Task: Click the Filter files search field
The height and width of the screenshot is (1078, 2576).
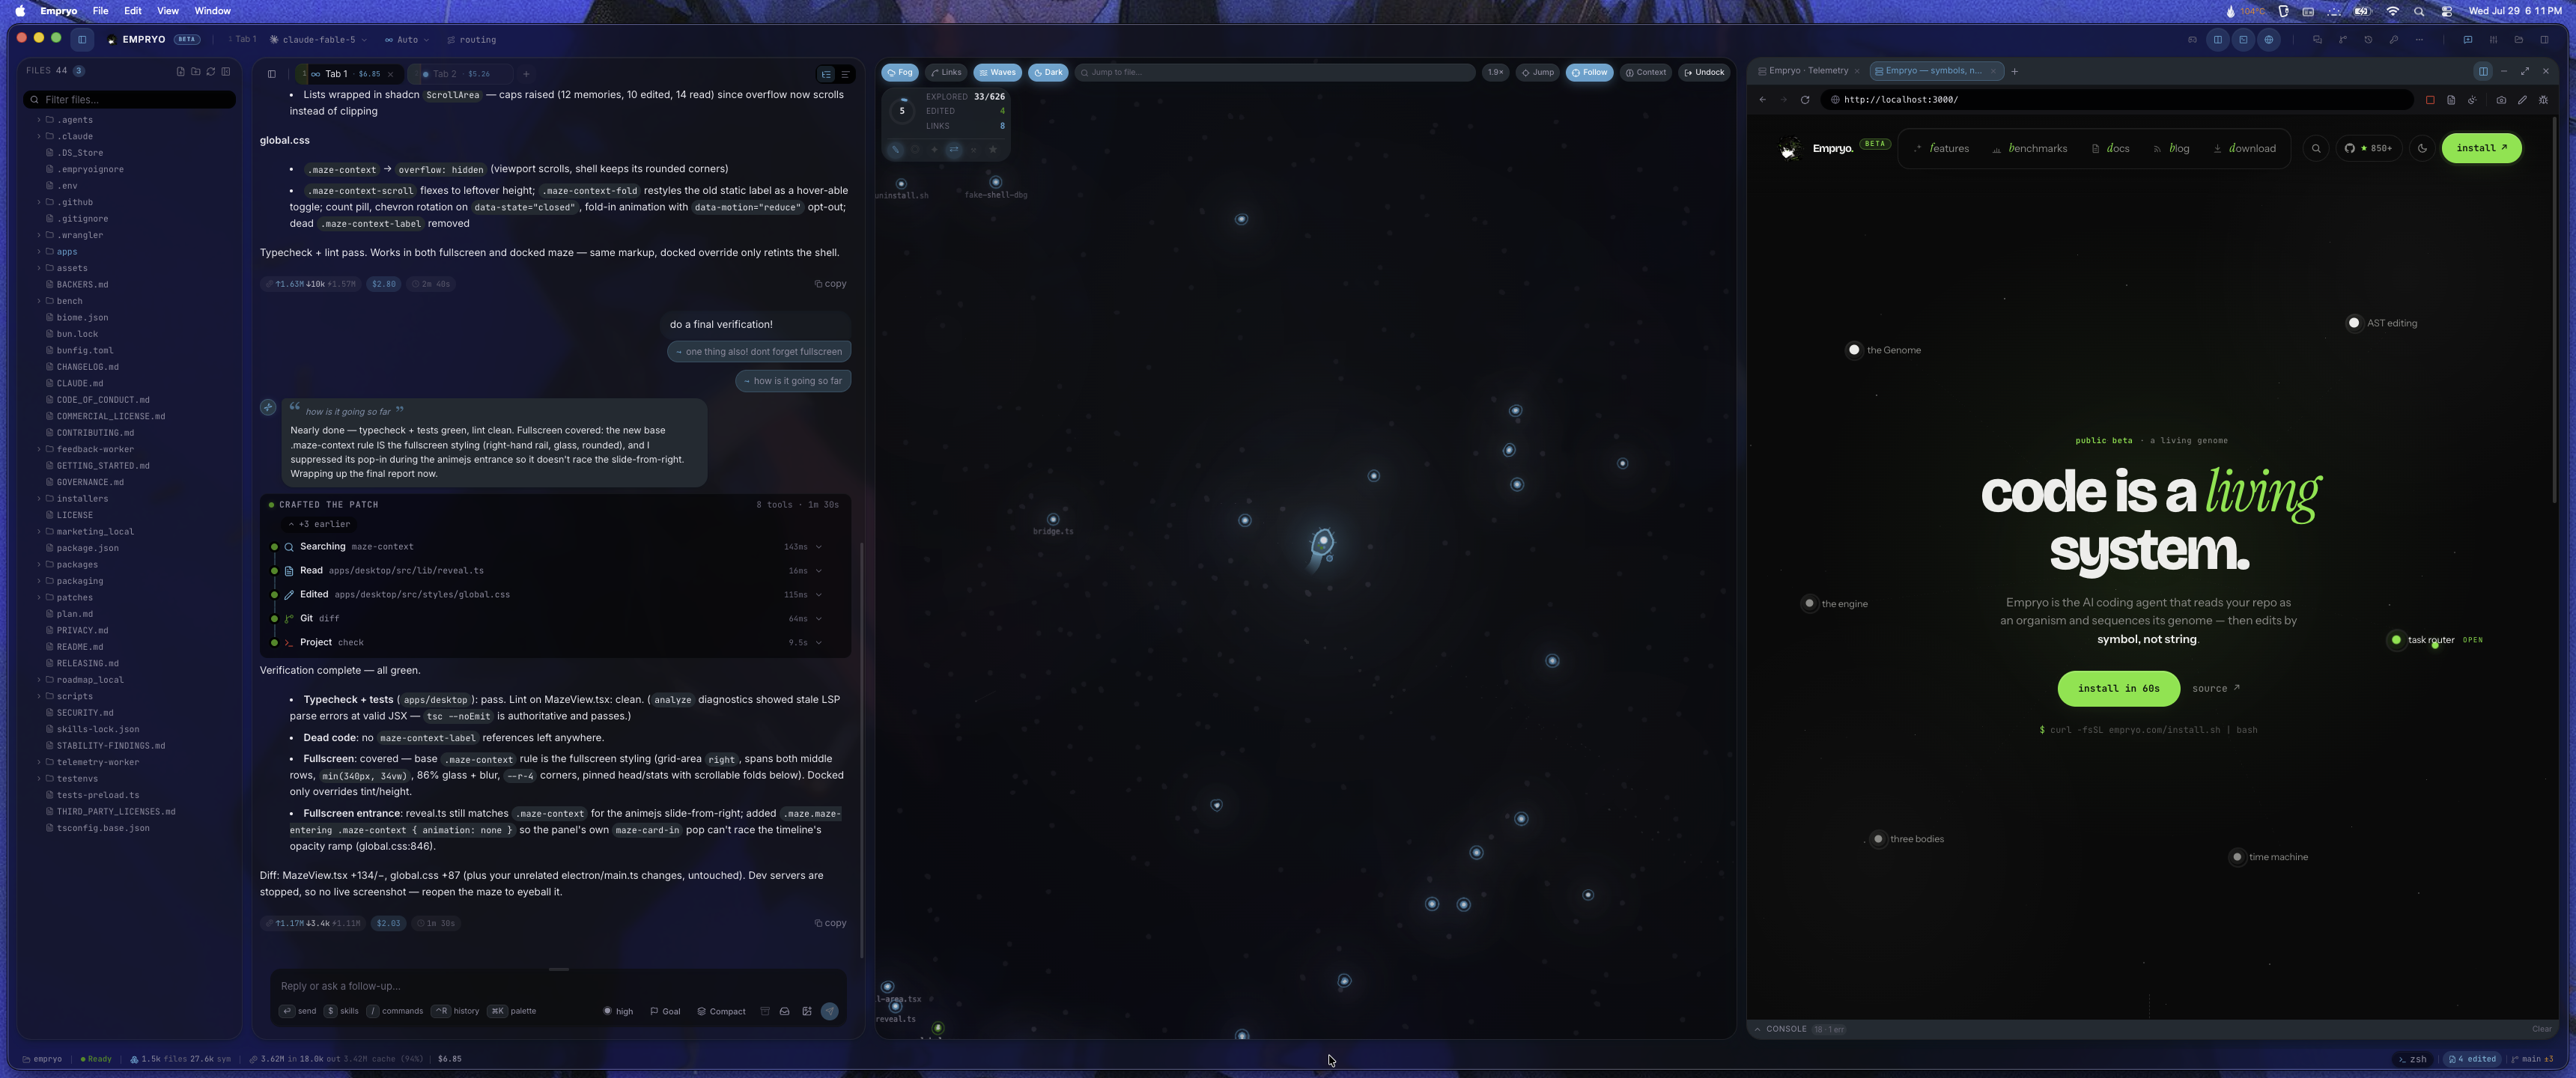Action: pyautogui.click(x=130, y=100)
